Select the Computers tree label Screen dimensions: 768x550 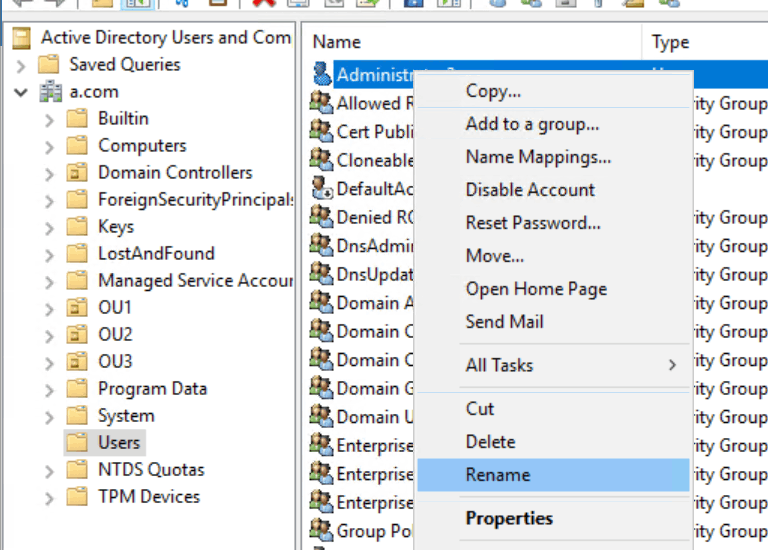[x=142, y=145]
